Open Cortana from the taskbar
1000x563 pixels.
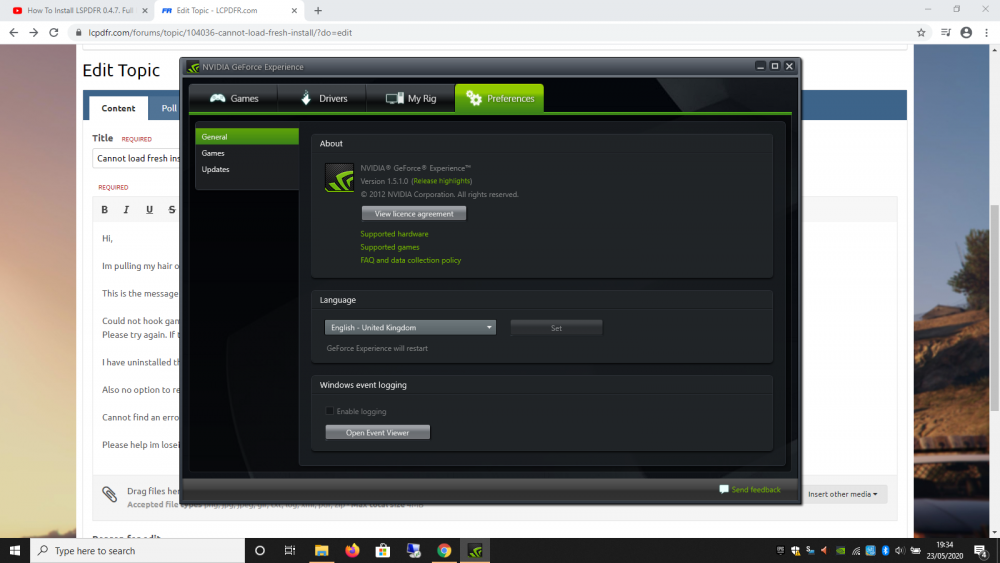coord(260,550)
